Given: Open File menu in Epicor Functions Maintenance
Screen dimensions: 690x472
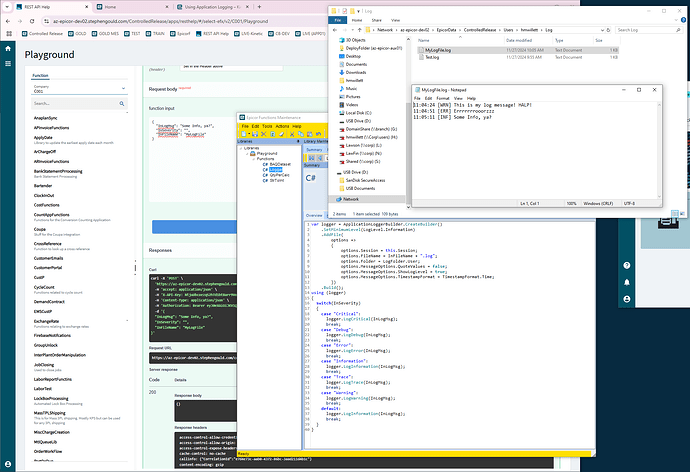Looking at the screenshot, I should click(245, 126).
